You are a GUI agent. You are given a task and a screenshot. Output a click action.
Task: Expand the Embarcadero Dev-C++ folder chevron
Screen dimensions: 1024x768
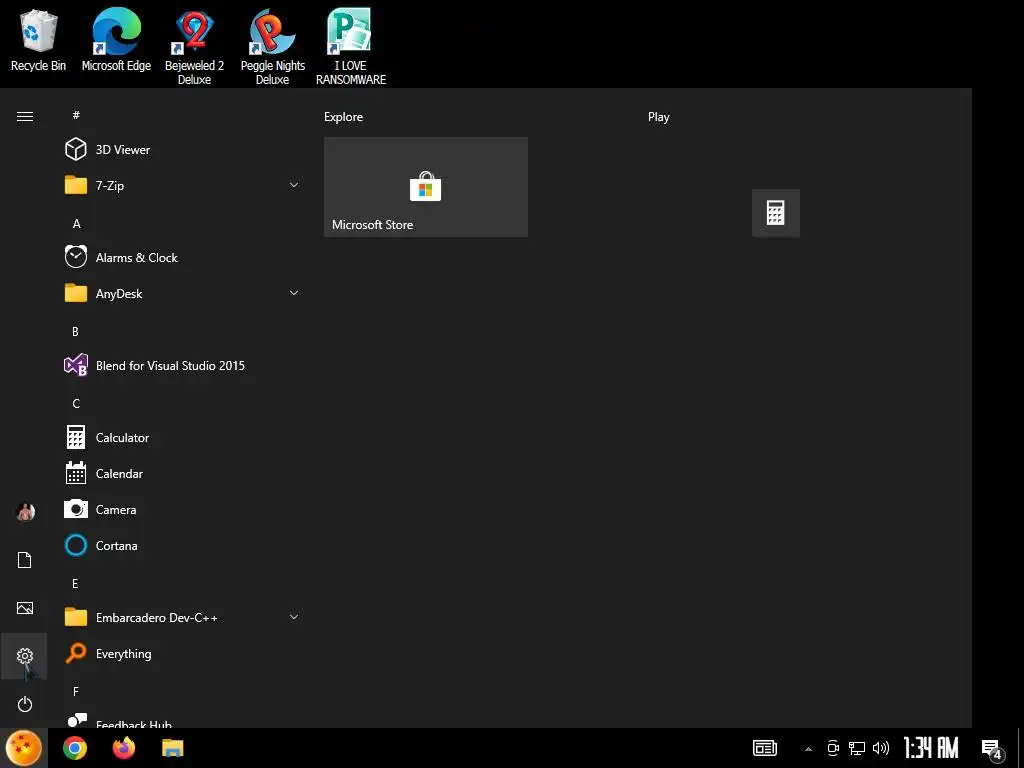pos(294,617)
